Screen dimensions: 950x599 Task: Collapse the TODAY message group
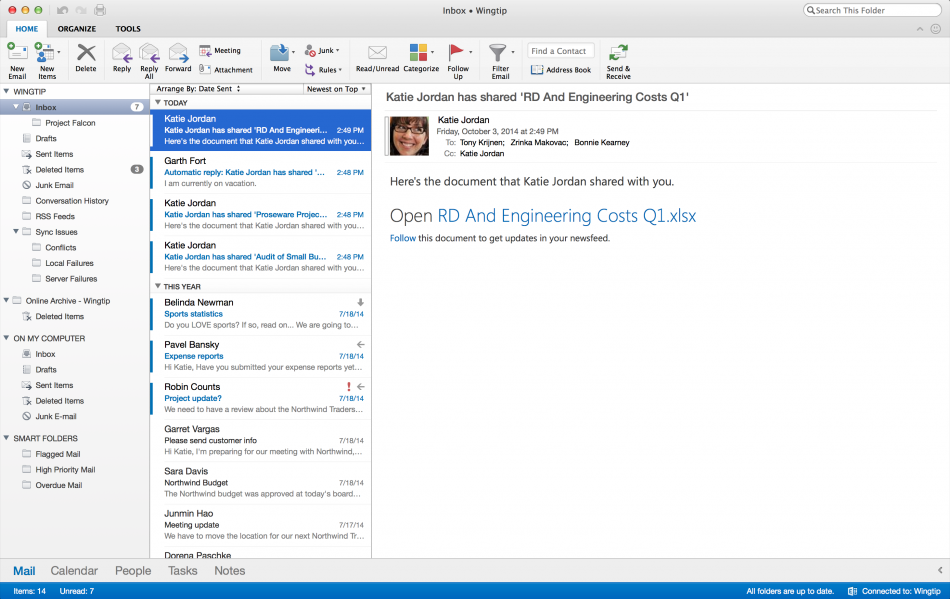click(158, 103)
